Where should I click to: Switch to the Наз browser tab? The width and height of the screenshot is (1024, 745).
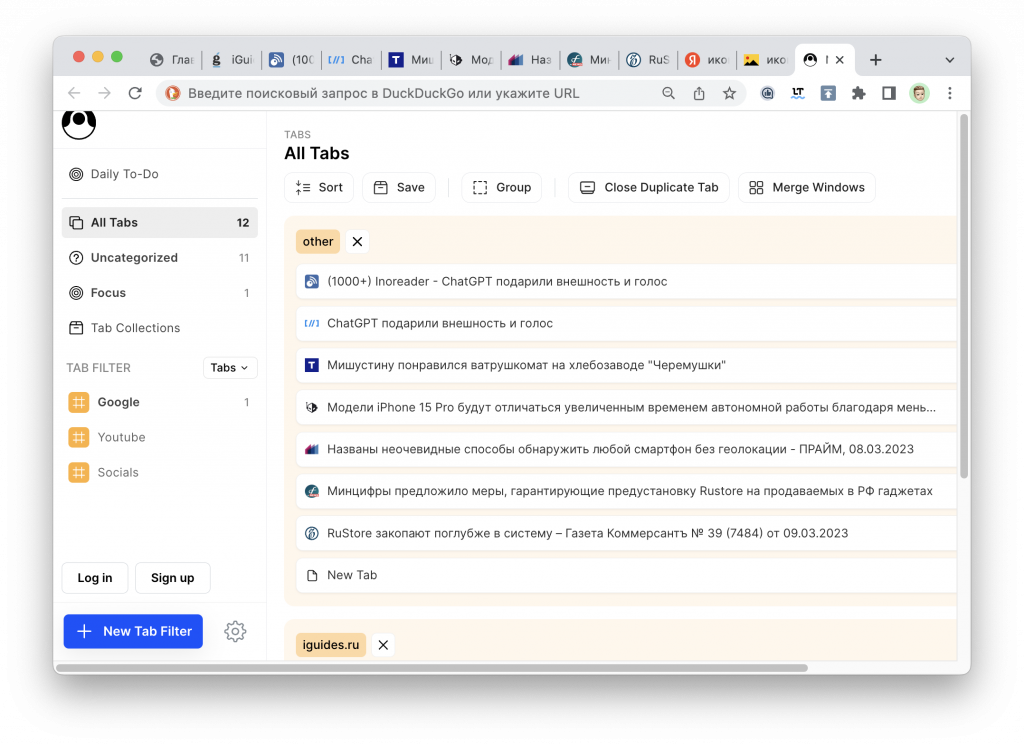530,60
